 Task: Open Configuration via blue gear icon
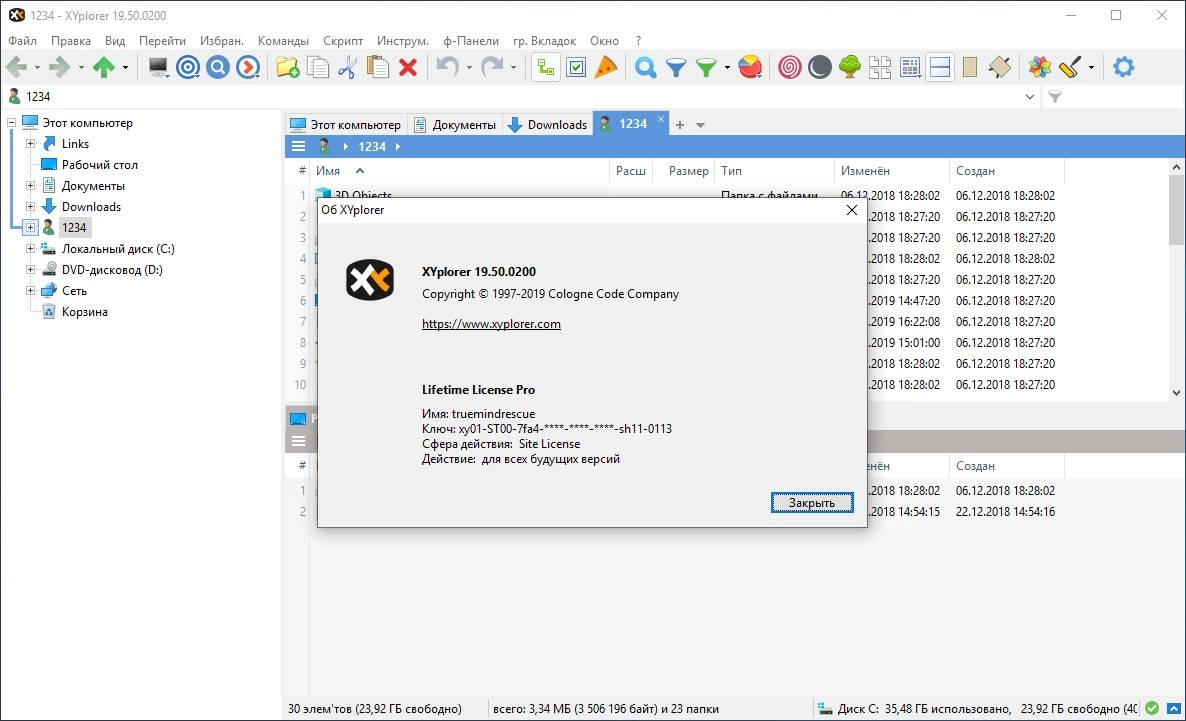pyautogui.click(x=1123, y=67)
